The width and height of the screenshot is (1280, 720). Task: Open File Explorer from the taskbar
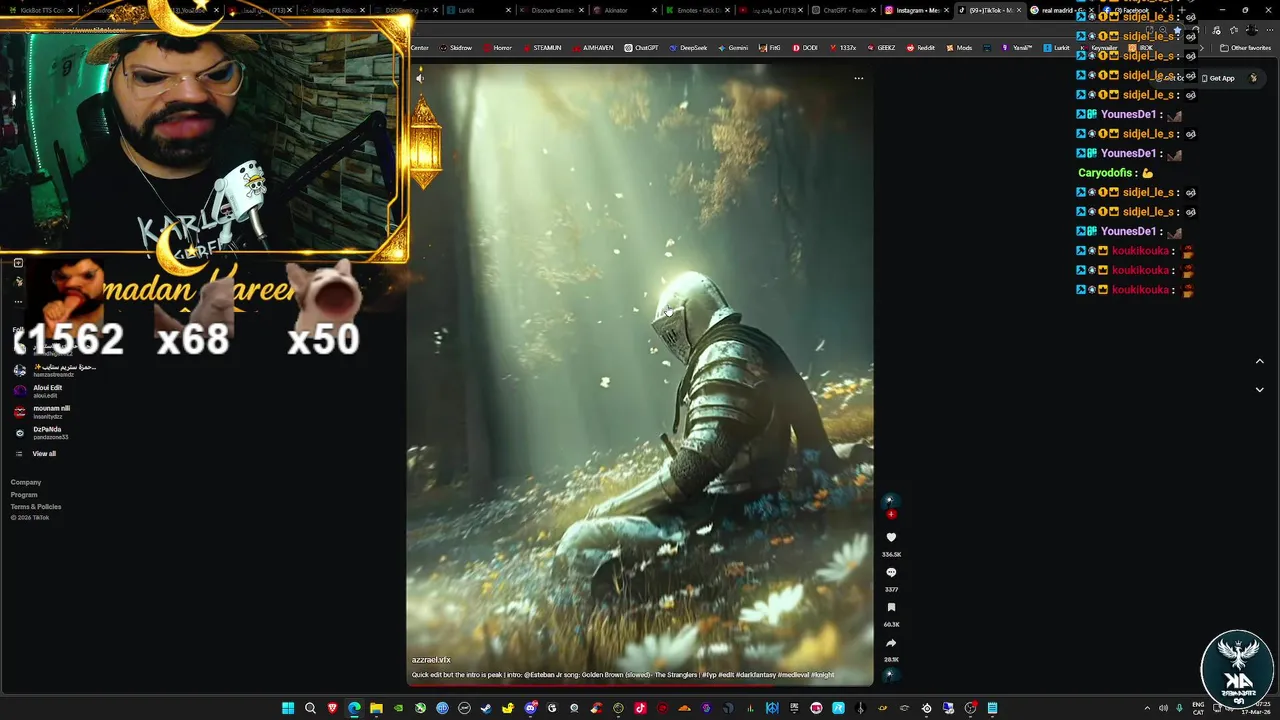(x=376, y=708)
